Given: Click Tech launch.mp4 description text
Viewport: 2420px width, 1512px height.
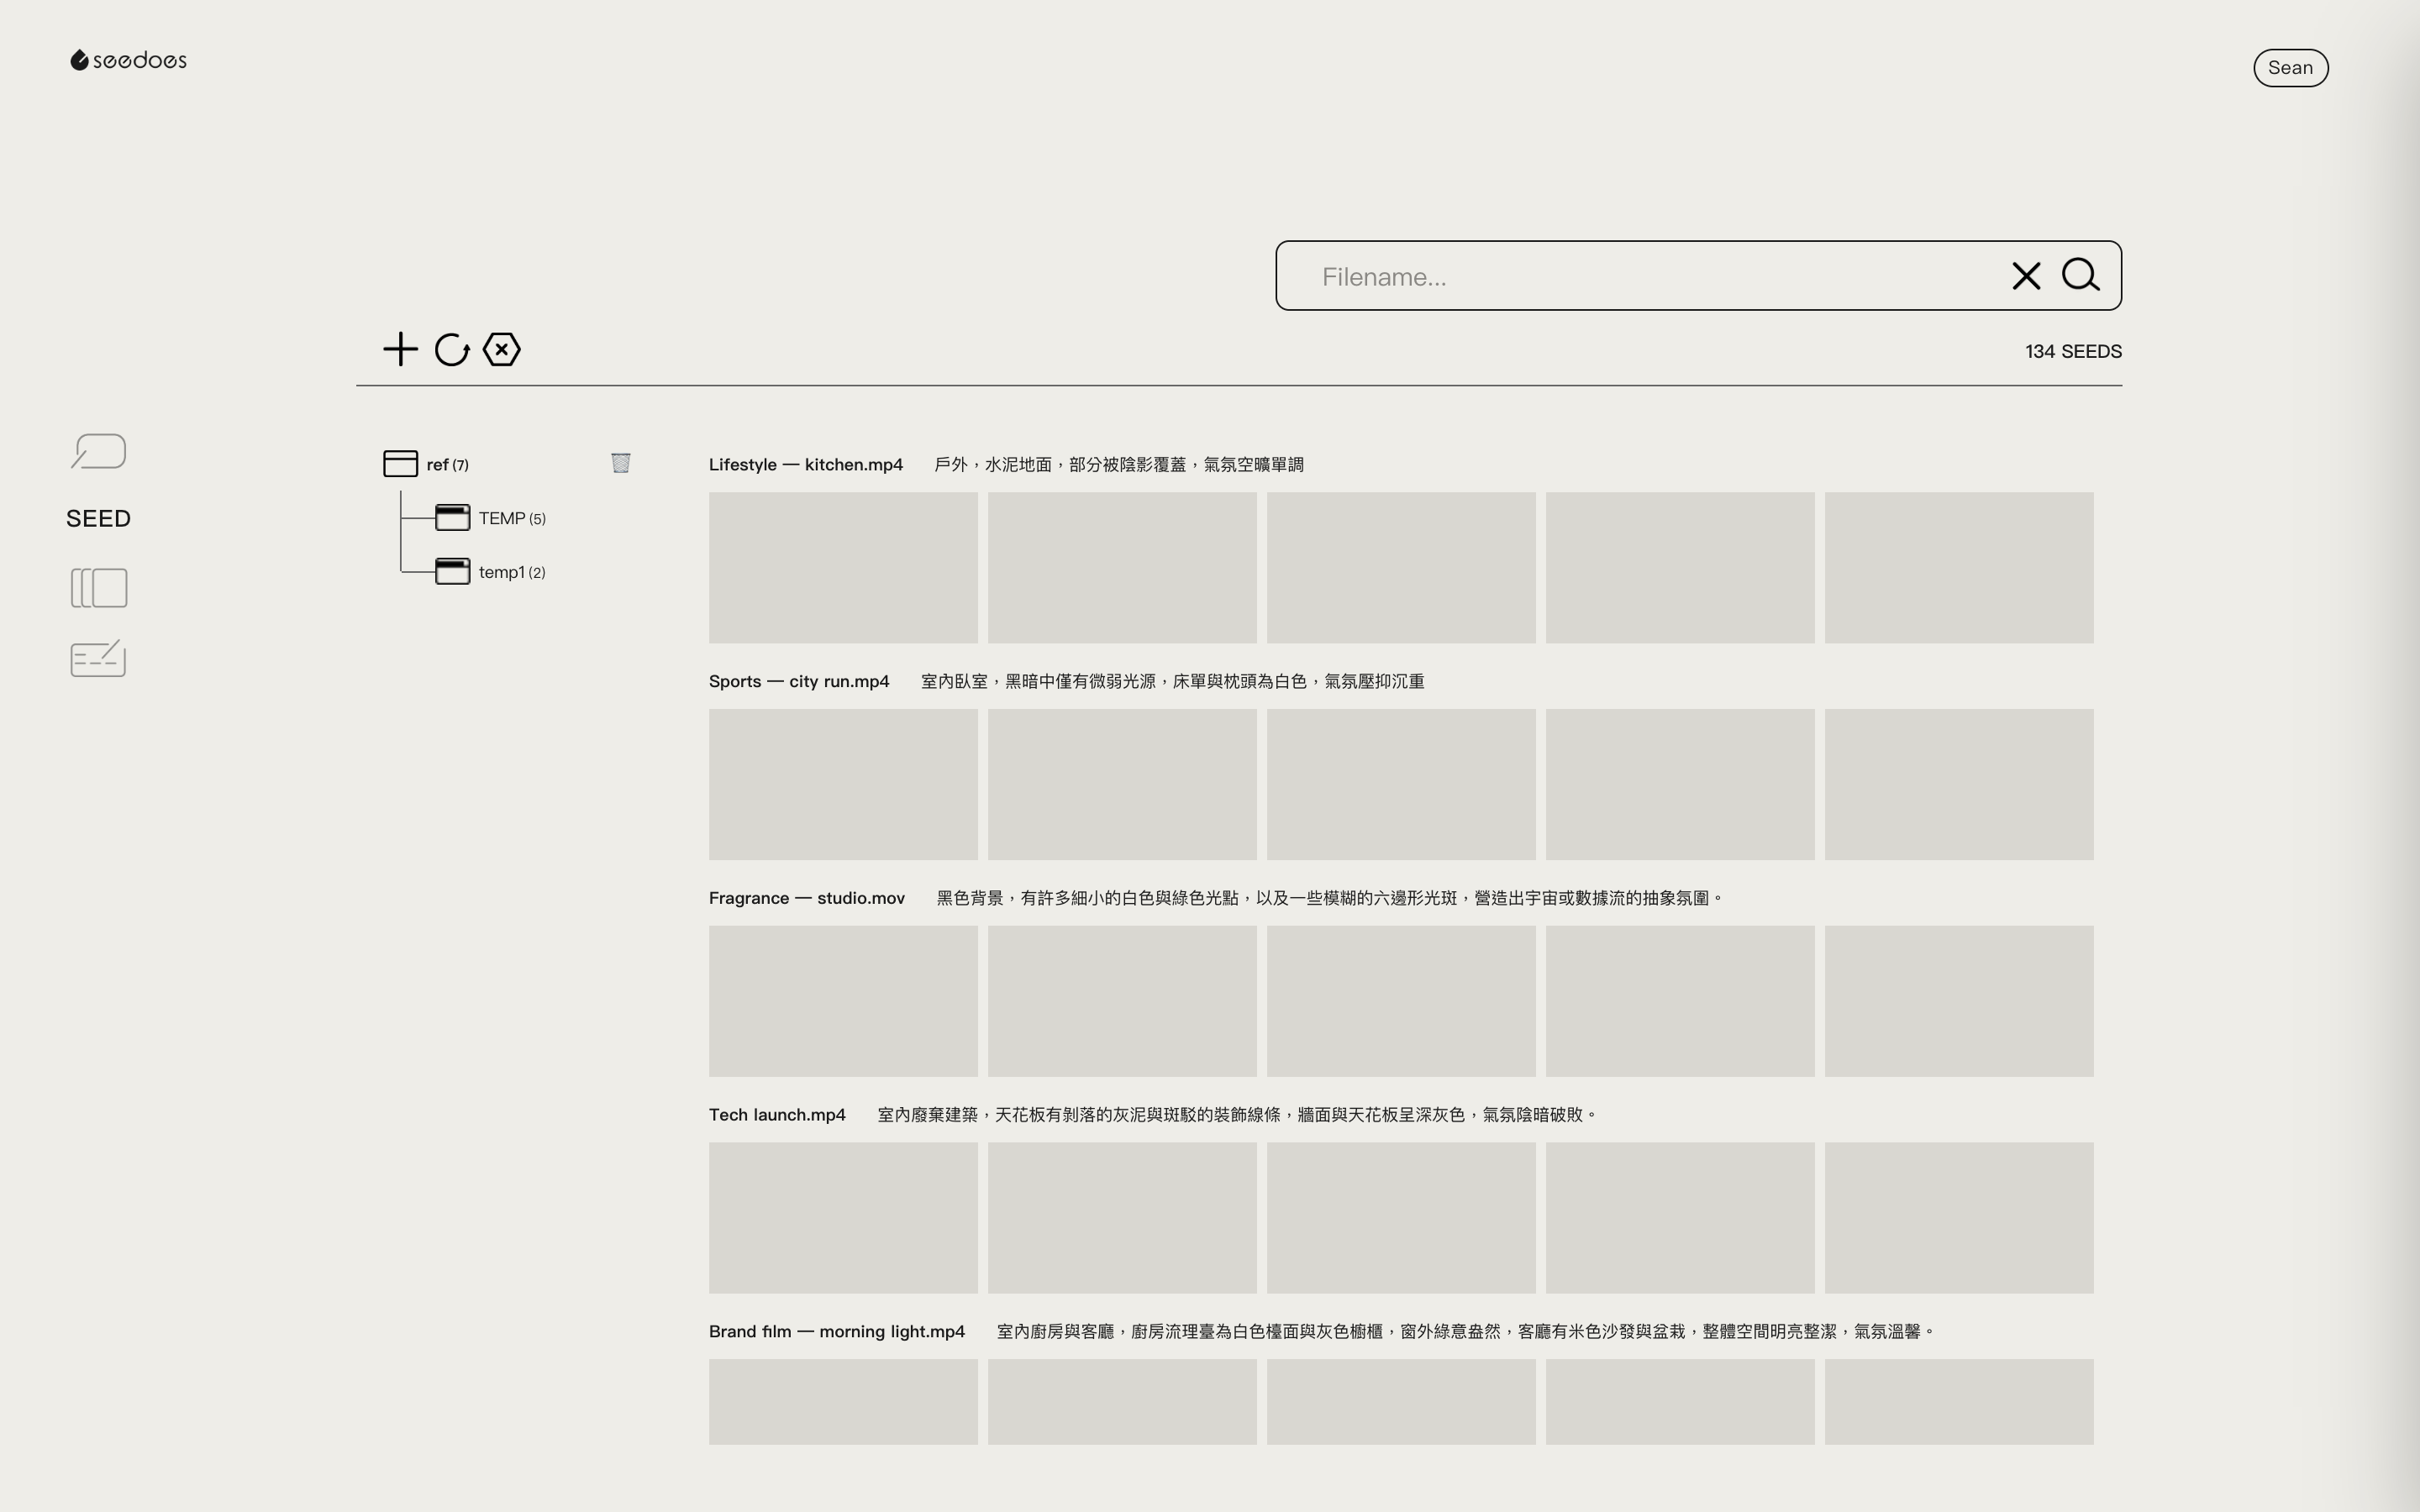Looking at the screenshot, I should click(x=1237, y=1115).
